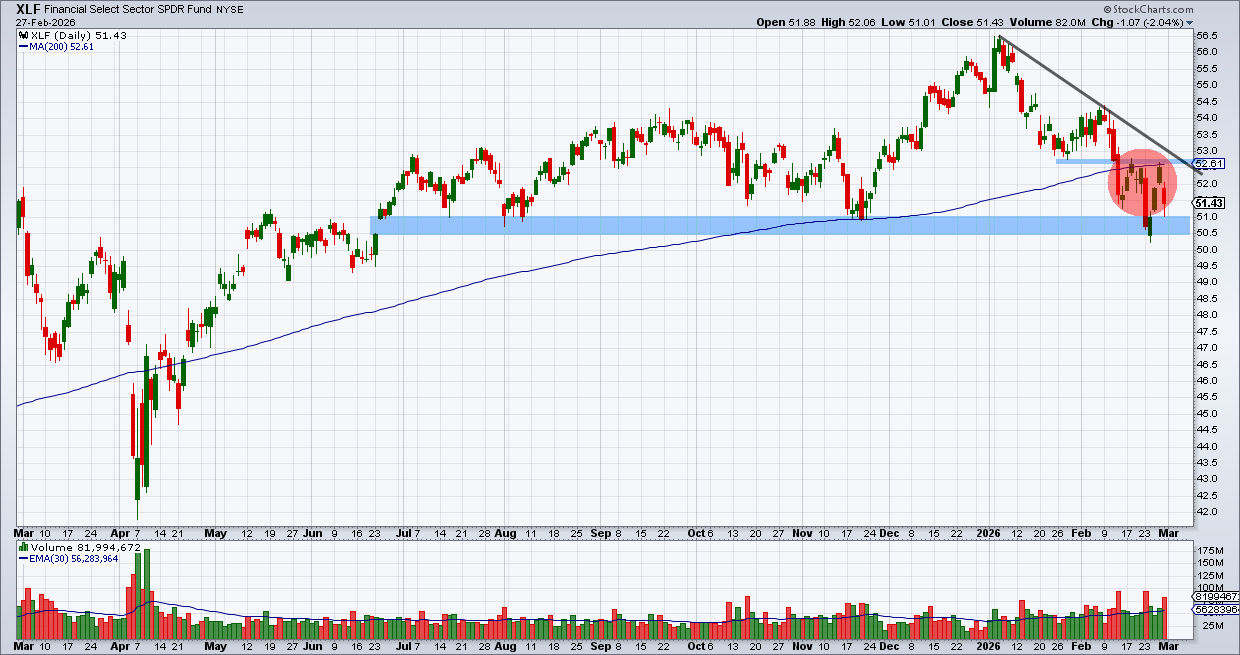Click the volume bars icon beside the Volume legend
Image resolution: width=1240 pixels, height=655 pixels.
[24, 547]
